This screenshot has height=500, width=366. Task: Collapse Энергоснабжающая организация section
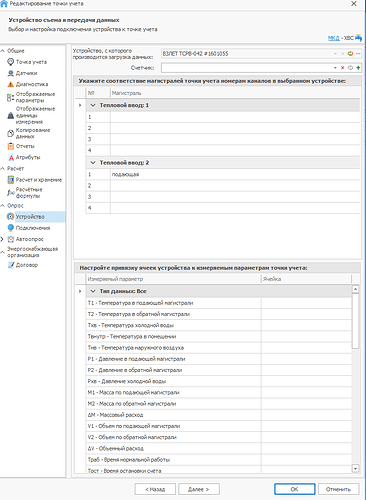(3, 252)
